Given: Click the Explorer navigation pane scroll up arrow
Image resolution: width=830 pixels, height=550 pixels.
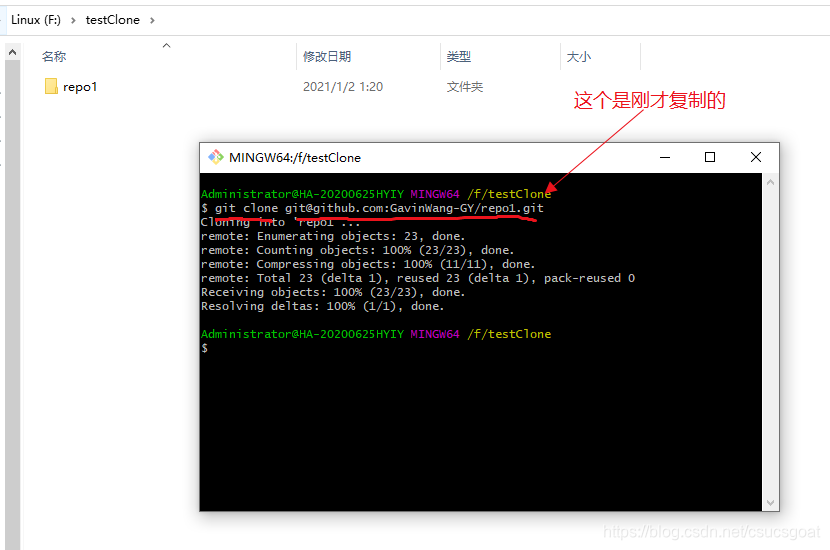Looking at the screenshot, I should tap(13, 52).
